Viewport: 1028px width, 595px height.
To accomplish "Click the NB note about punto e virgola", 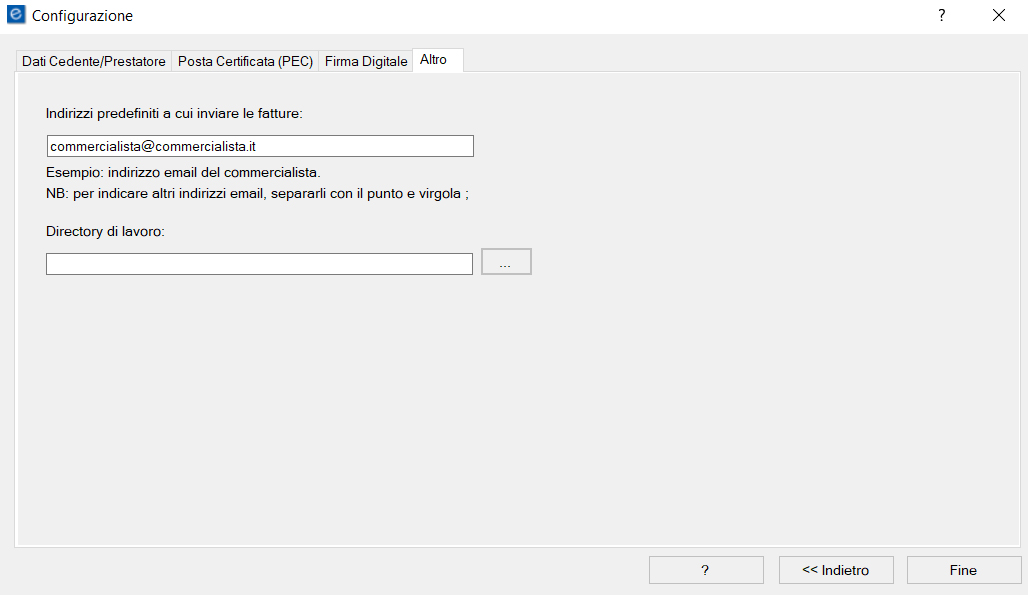I will pyautogui.click(x=257, y=194).
